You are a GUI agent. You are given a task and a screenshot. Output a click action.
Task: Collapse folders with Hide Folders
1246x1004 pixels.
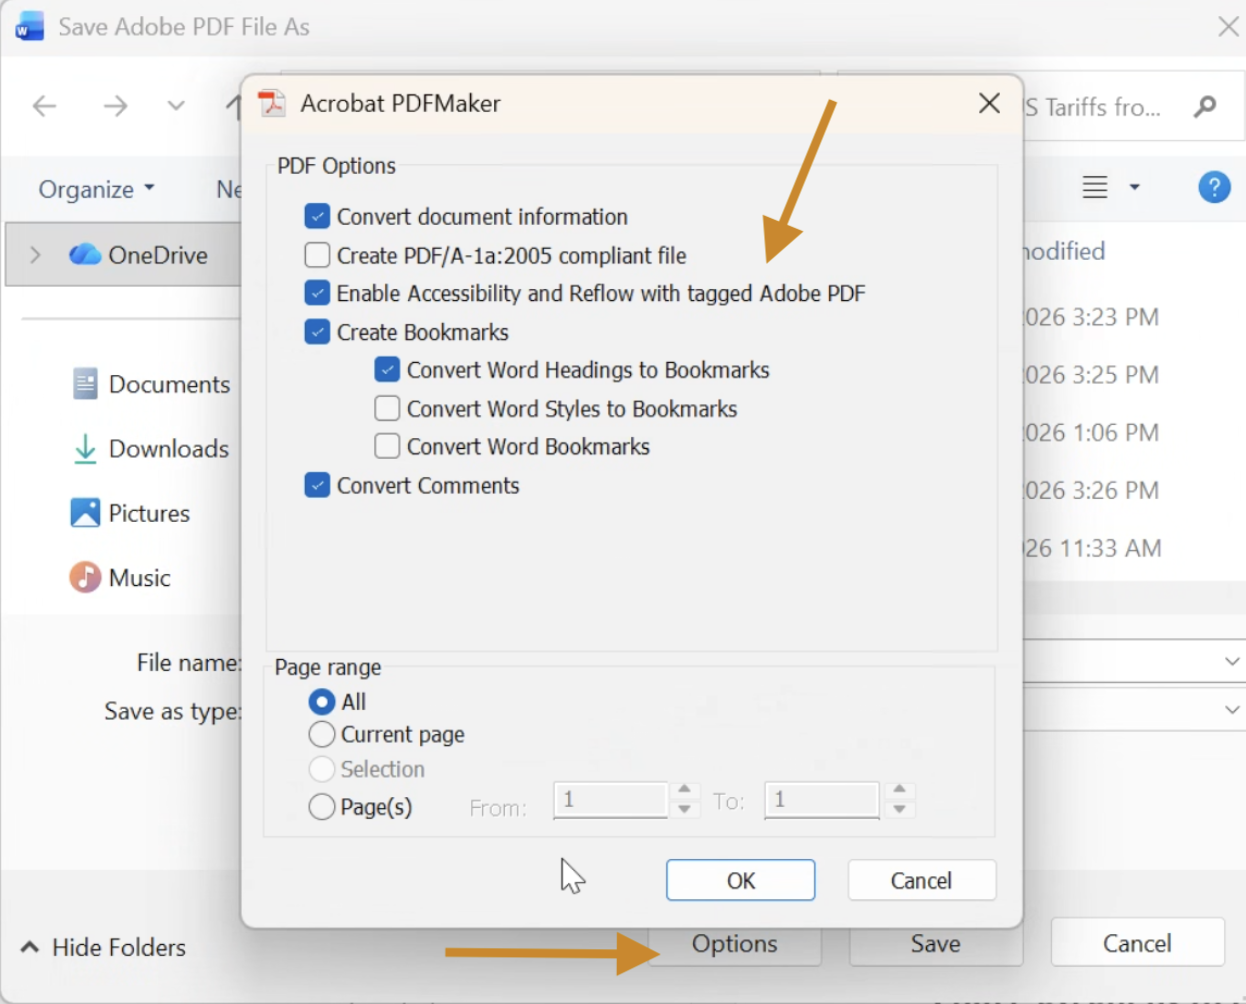(x=103, y=947)
